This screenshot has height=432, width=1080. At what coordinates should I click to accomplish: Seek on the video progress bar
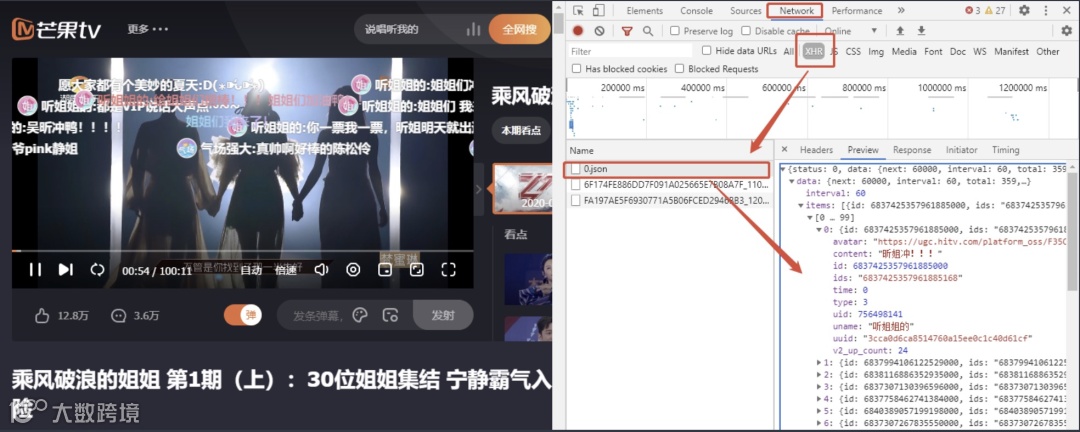[242, 251]
